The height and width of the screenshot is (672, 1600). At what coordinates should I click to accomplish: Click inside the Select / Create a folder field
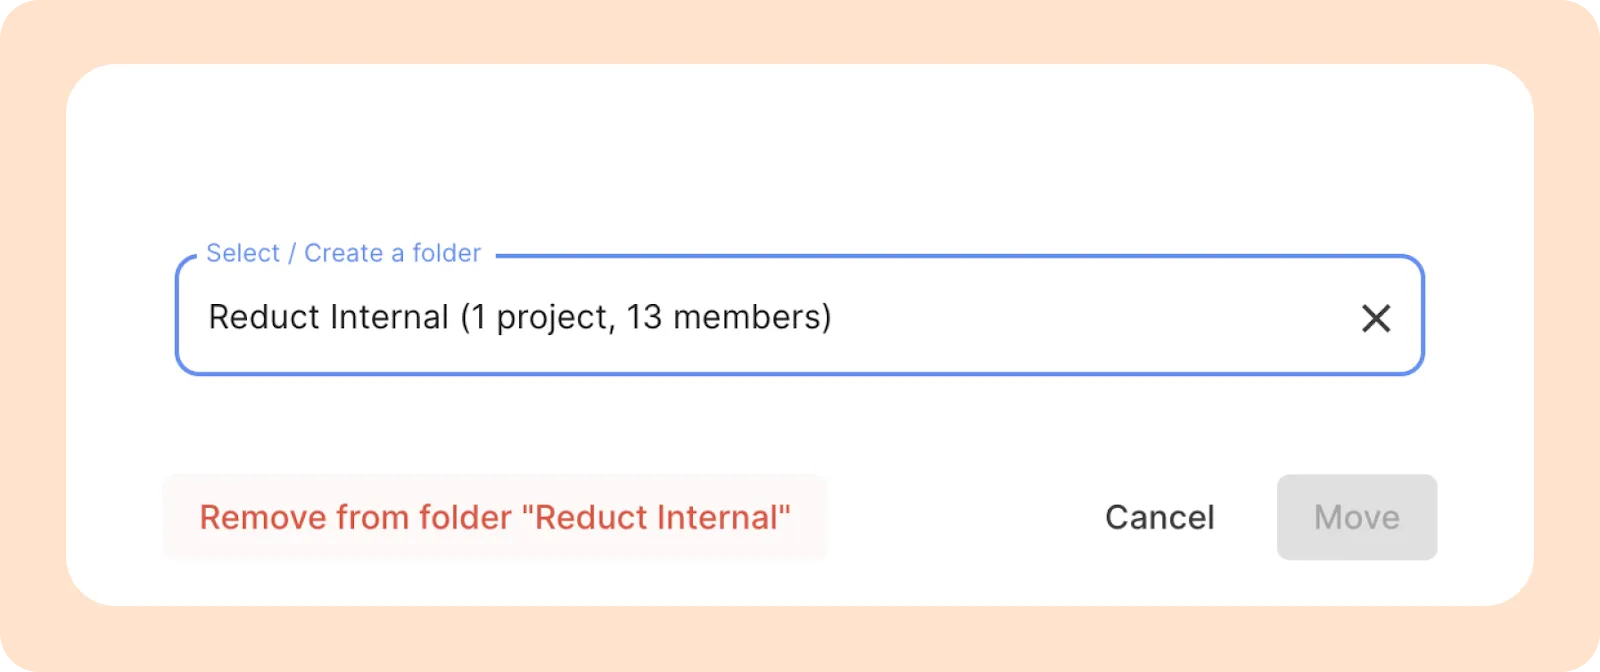click(x=799, y=316)
